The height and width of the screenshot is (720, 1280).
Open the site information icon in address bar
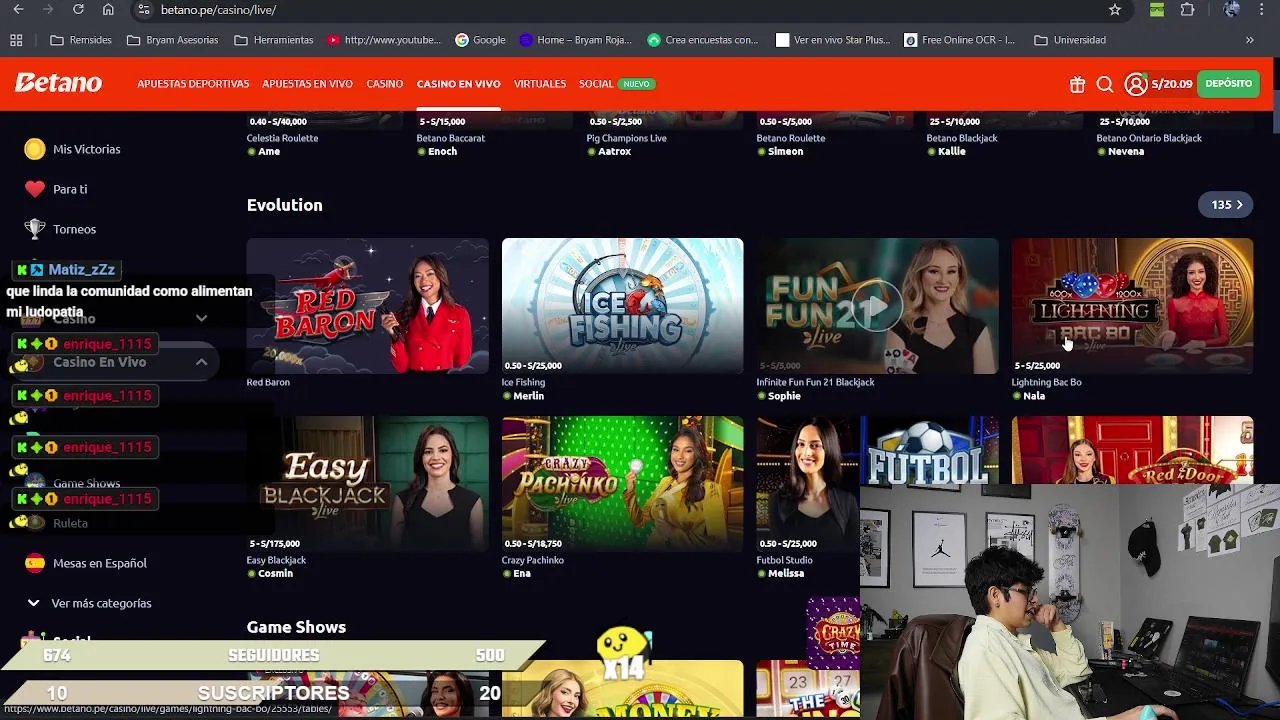[x=144, y=10]
